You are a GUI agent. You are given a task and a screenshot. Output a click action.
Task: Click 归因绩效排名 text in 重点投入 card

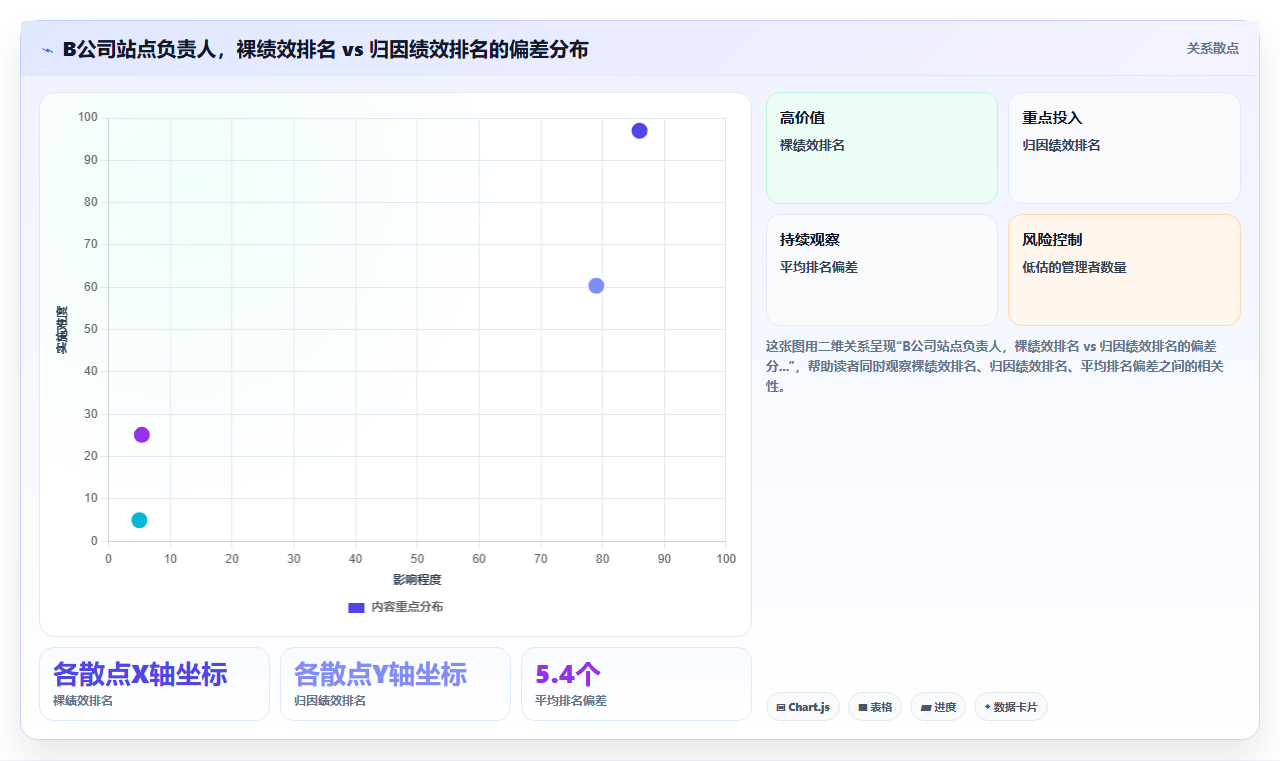tap(1061, 145)
